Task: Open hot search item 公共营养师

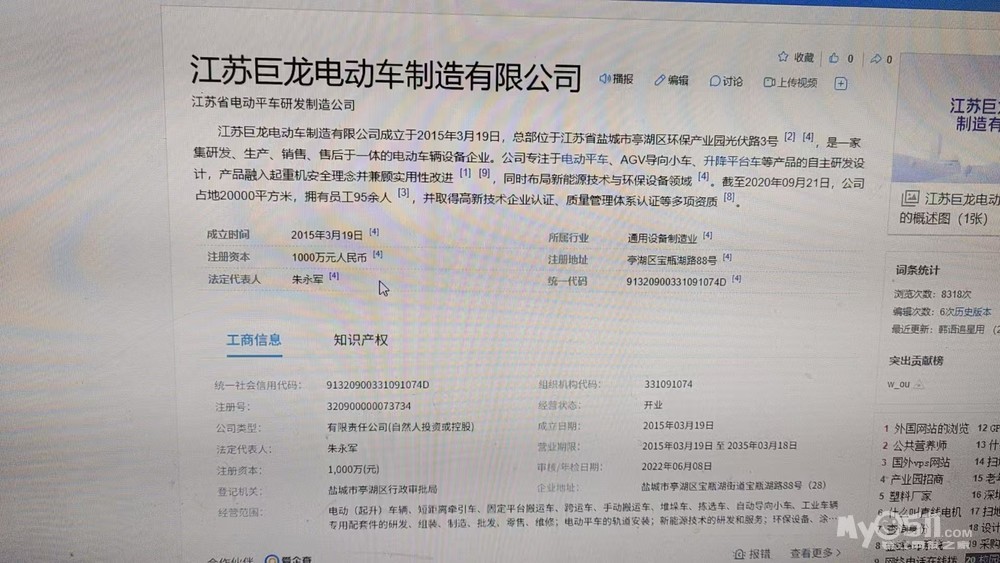Action: [919, 446]
